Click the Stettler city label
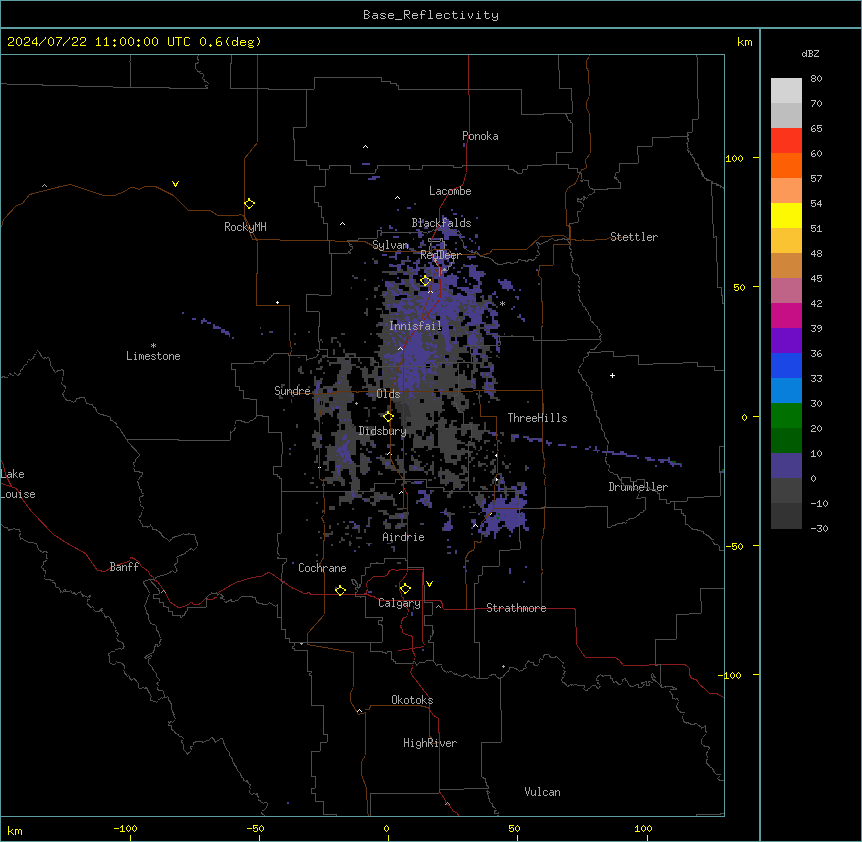The width and height of the screenshot is (862, 842). (633, 237)
